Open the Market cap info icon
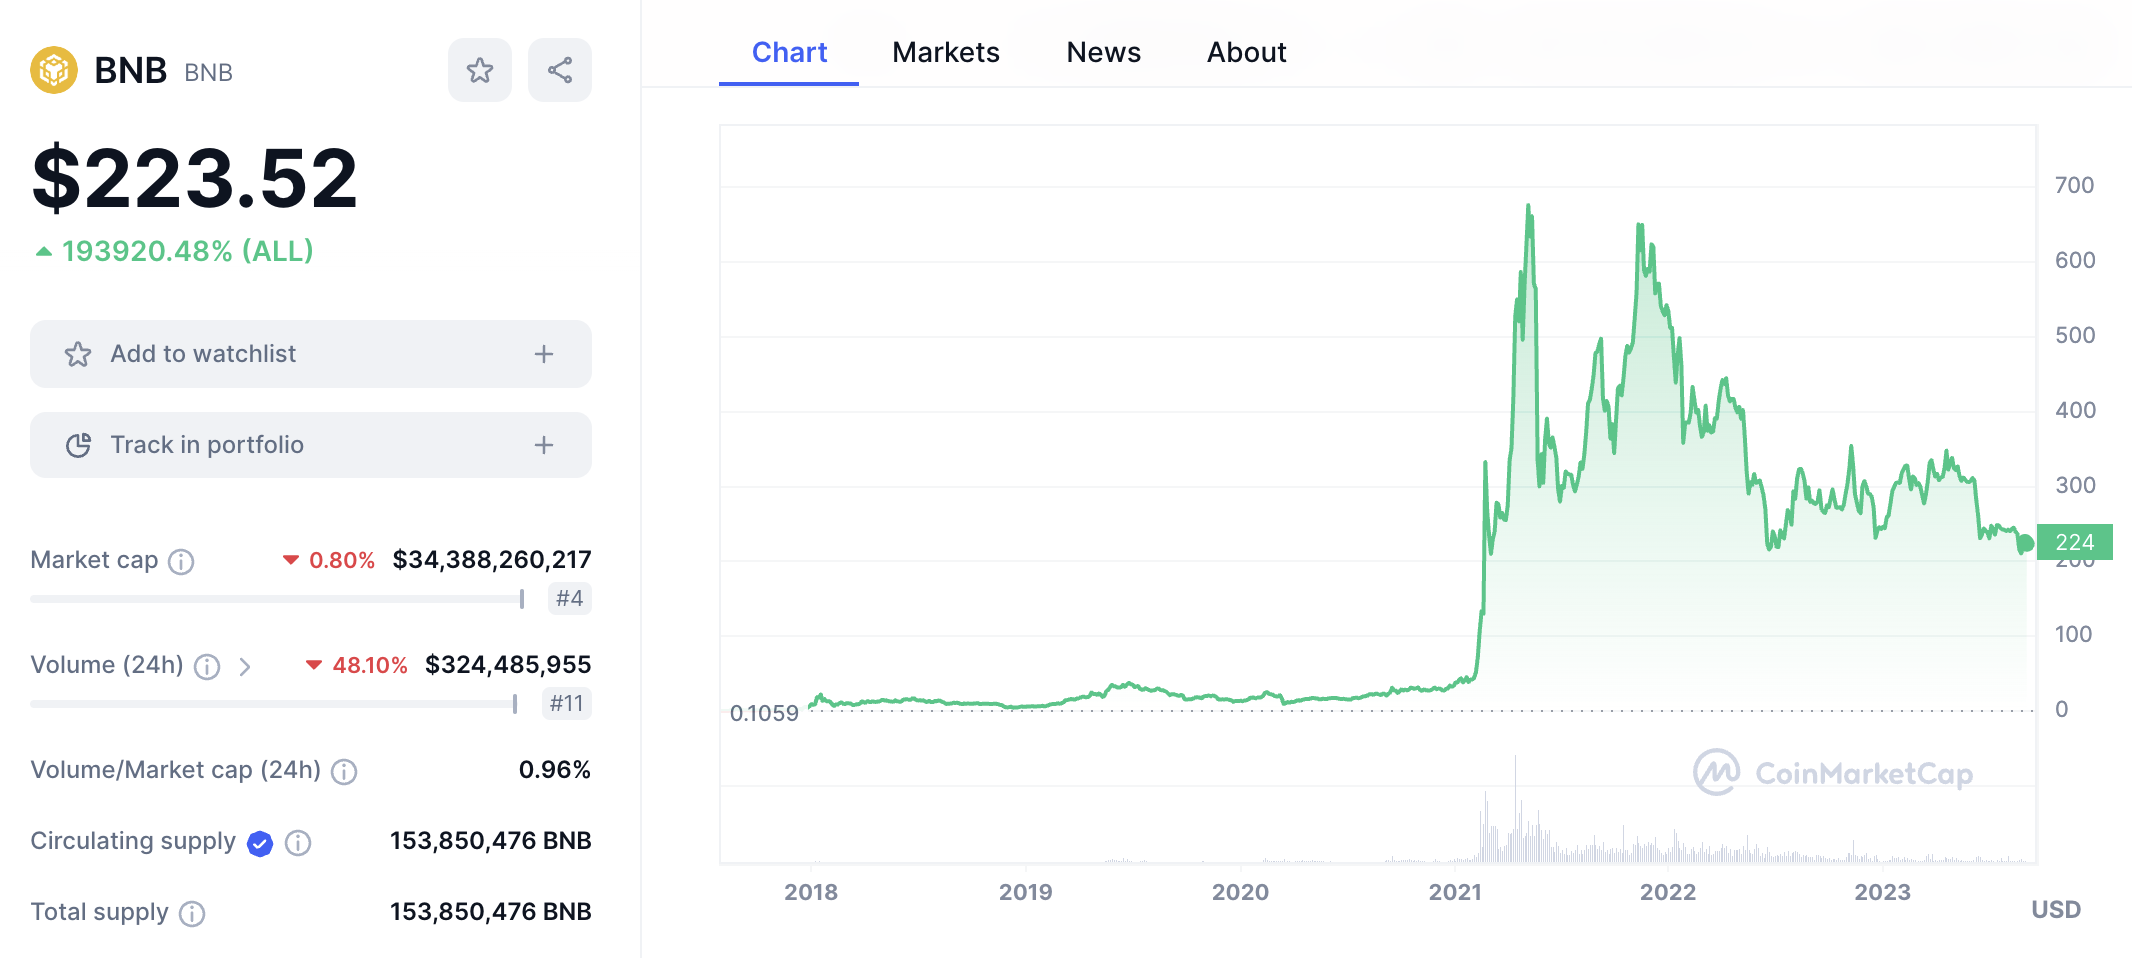Image resolution: width=2132 pixels, height=958 pixels. [x=181, y=561]
